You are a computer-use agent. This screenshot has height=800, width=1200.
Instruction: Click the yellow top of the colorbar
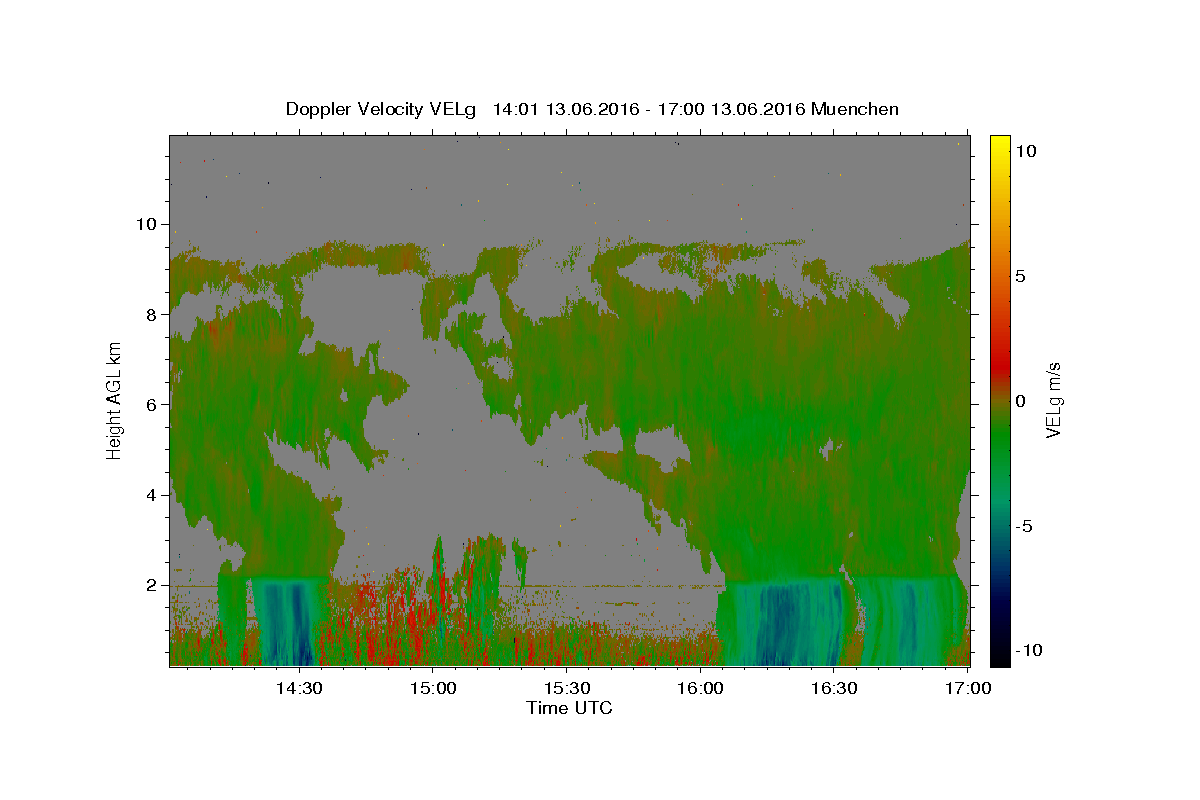point(999,140)
